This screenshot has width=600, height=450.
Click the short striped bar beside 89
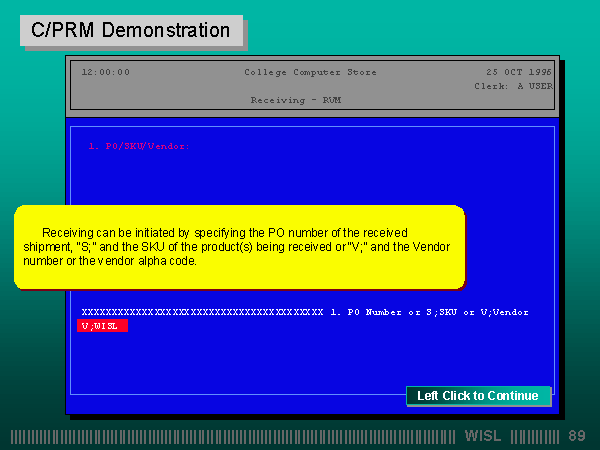click(534, 436)
